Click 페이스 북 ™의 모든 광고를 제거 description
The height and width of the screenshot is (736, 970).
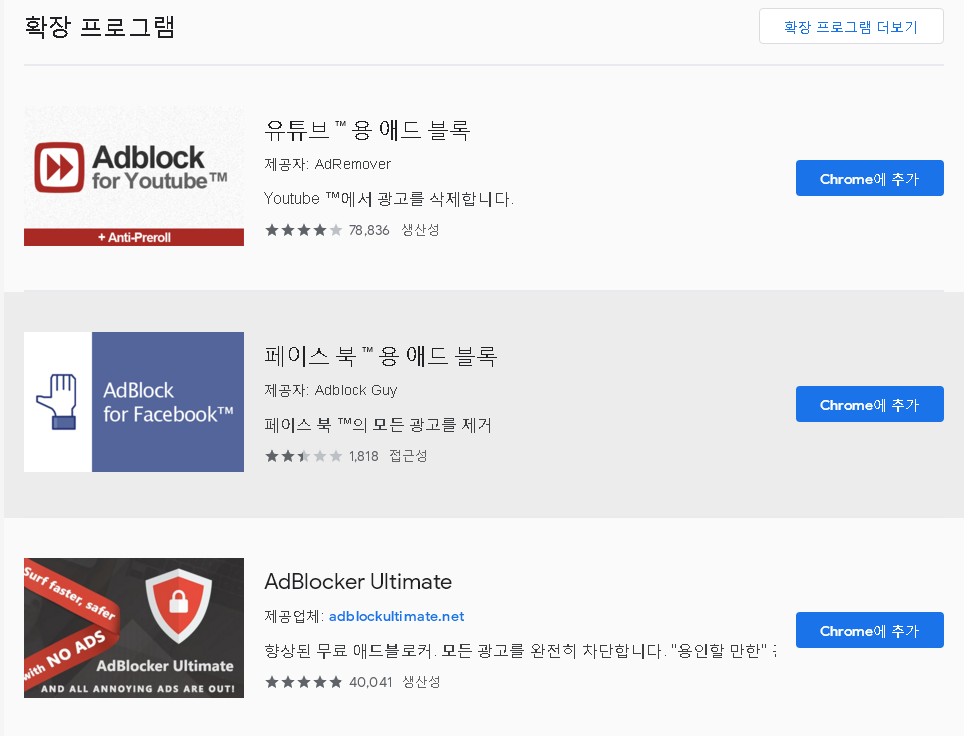click(378, 424)
